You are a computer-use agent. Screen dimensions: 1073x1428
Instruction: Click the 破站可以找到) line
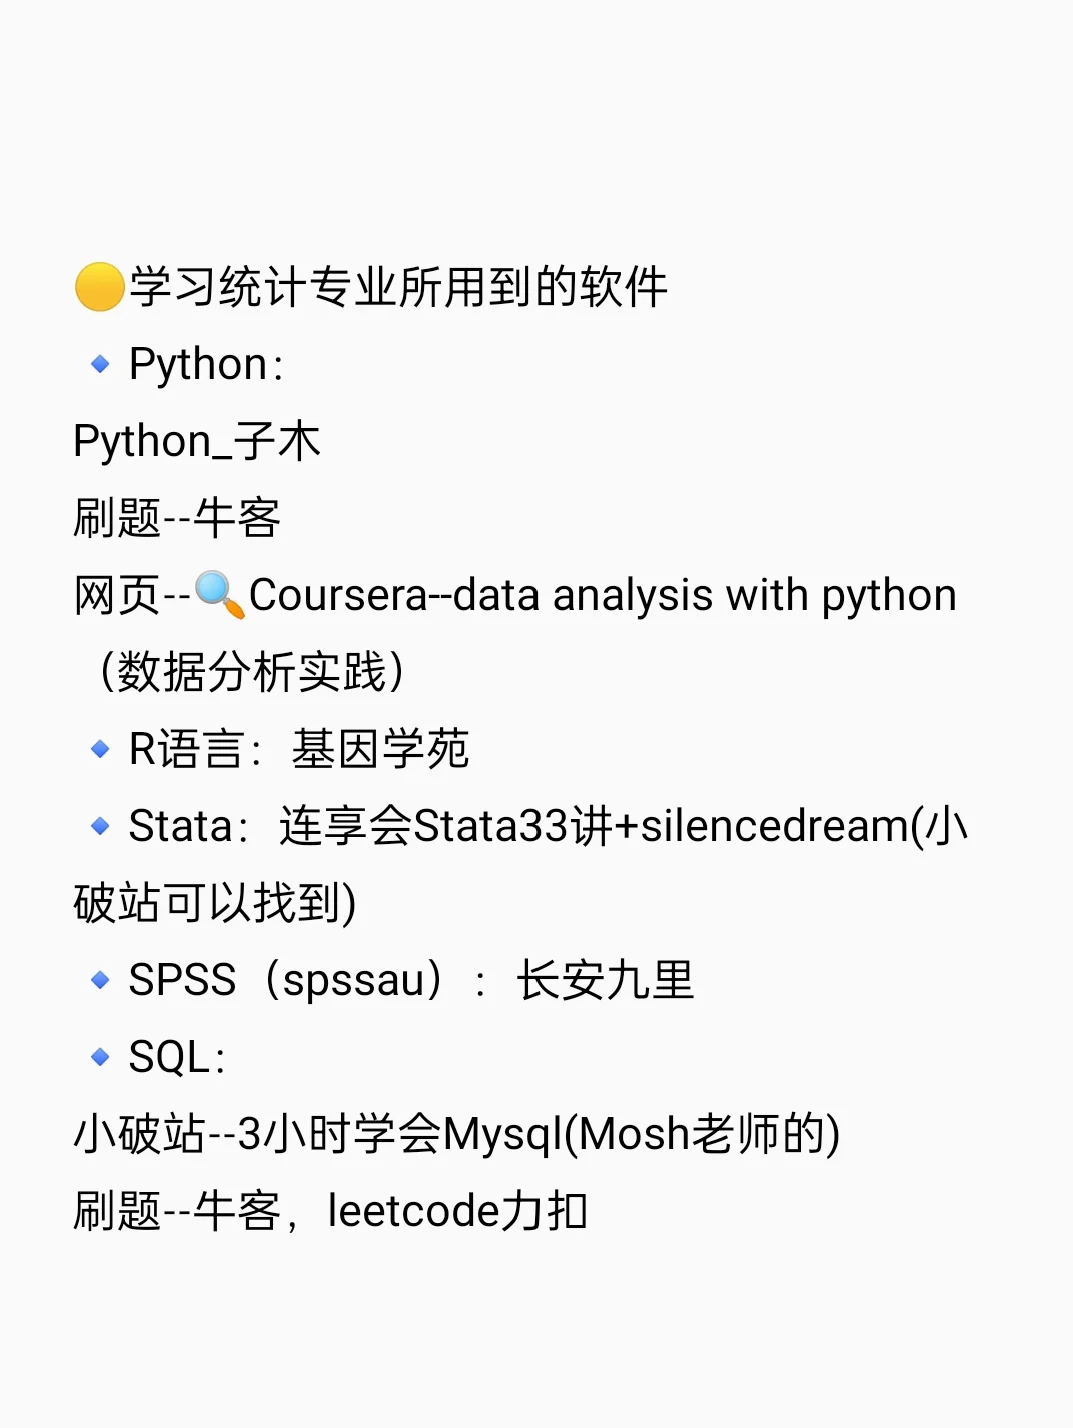215,903
